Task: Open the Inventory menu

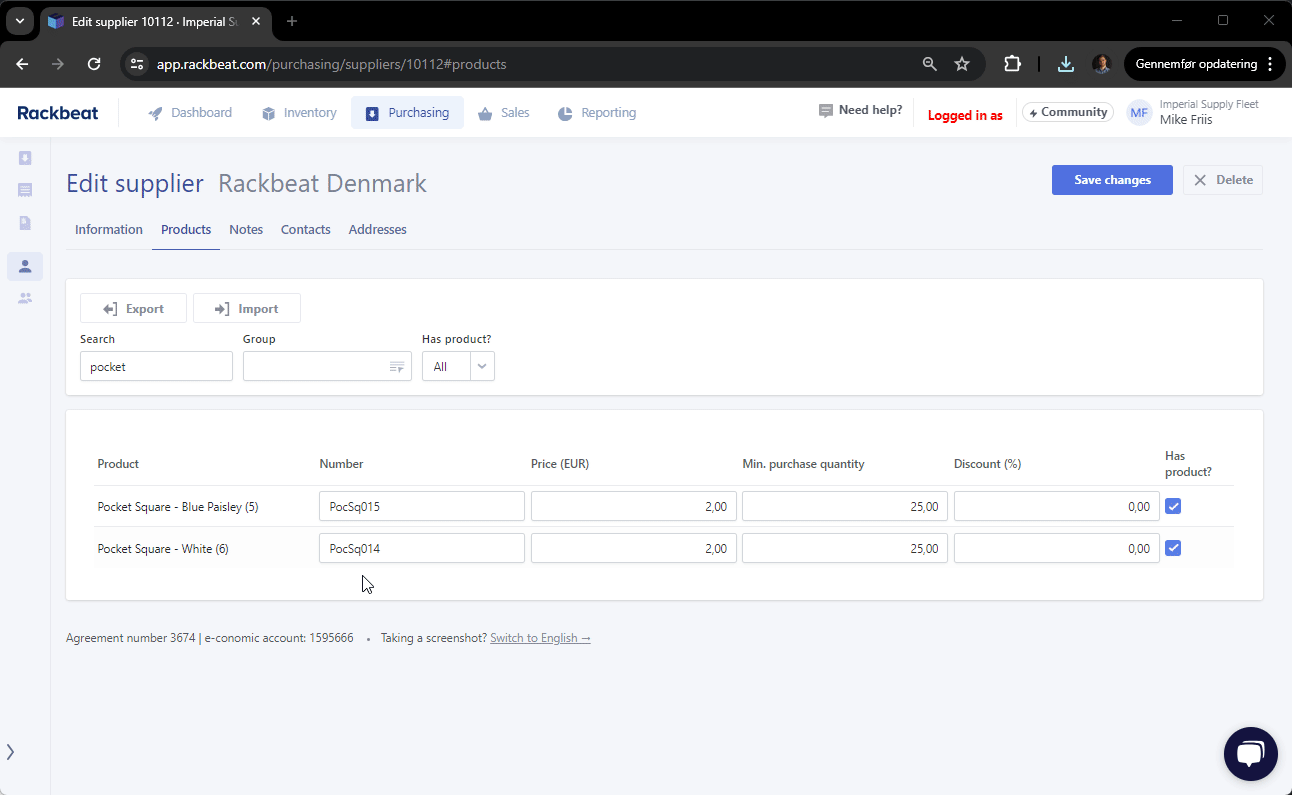Action: point(299,113)
